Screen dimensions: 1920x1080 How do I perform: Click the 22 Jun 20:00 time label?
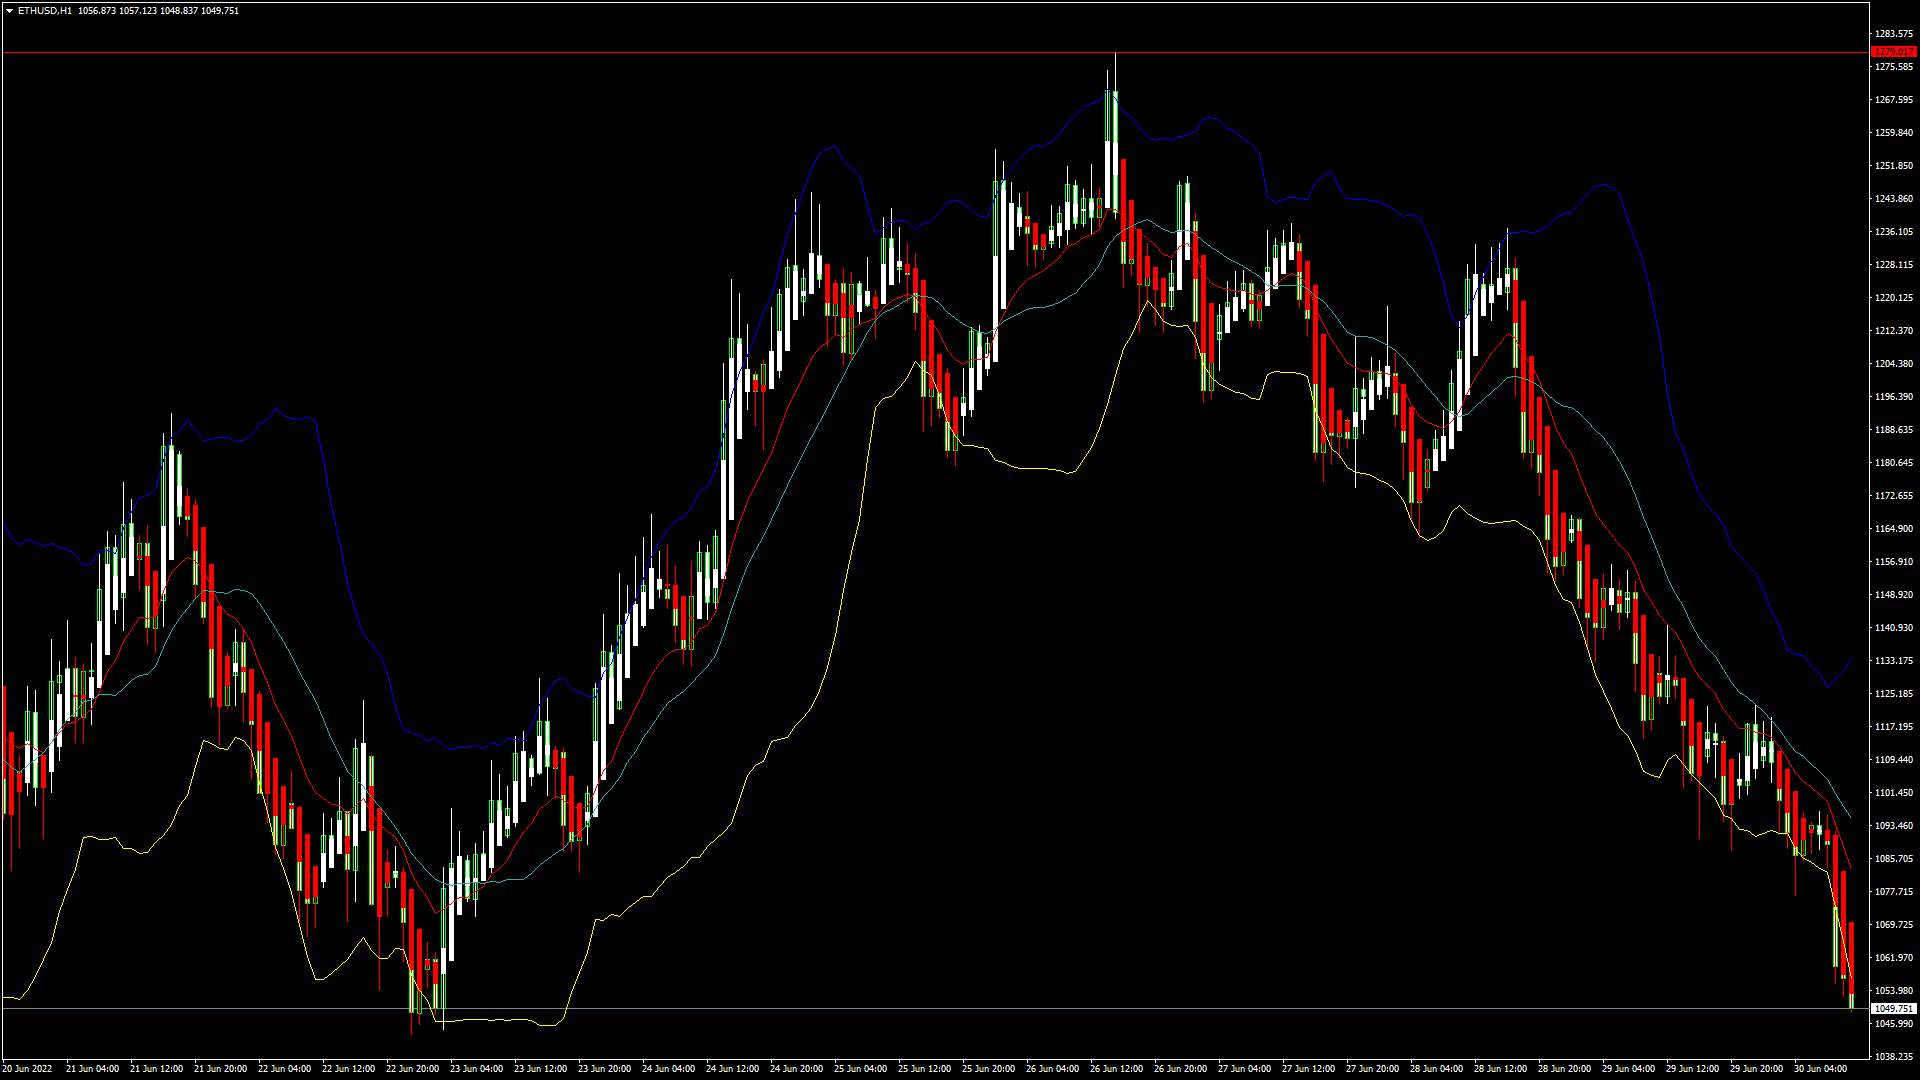pos(412,1069)
